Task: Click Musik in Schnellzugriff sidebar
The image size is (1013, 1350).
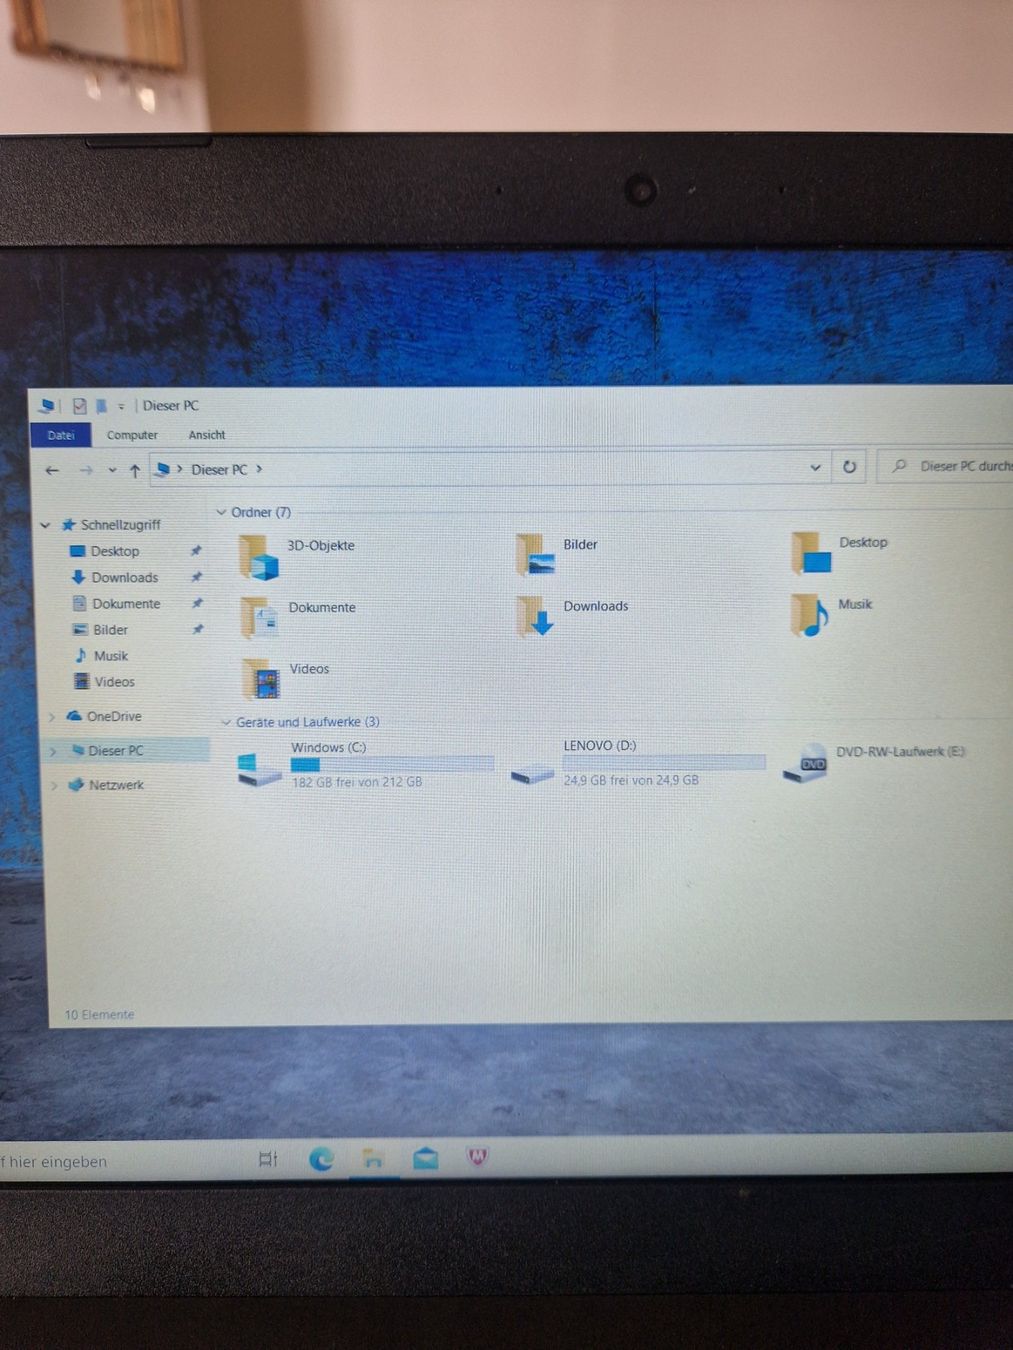Action: click(110, 655)
